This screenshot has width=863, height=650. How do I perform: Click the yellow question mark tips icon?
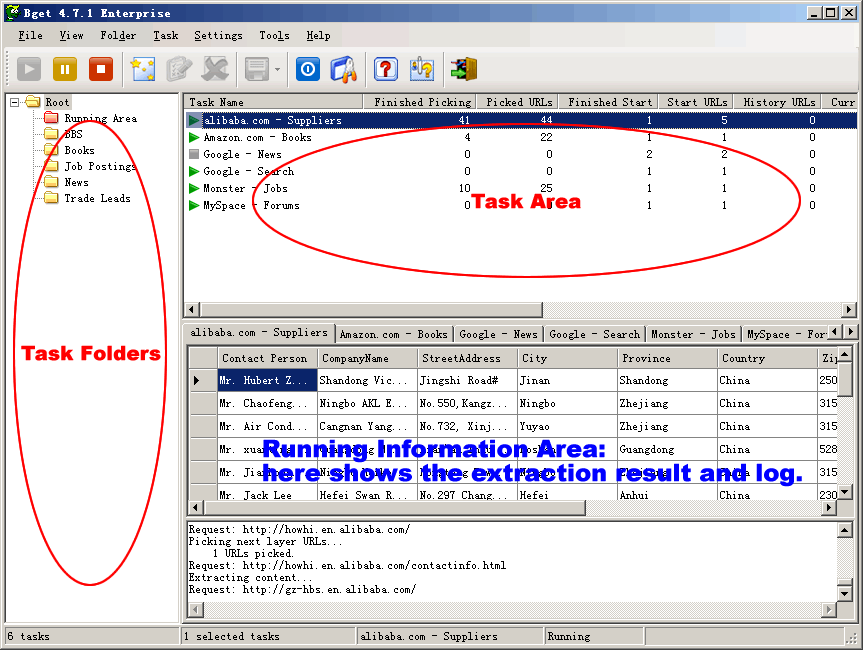(422, 69)
